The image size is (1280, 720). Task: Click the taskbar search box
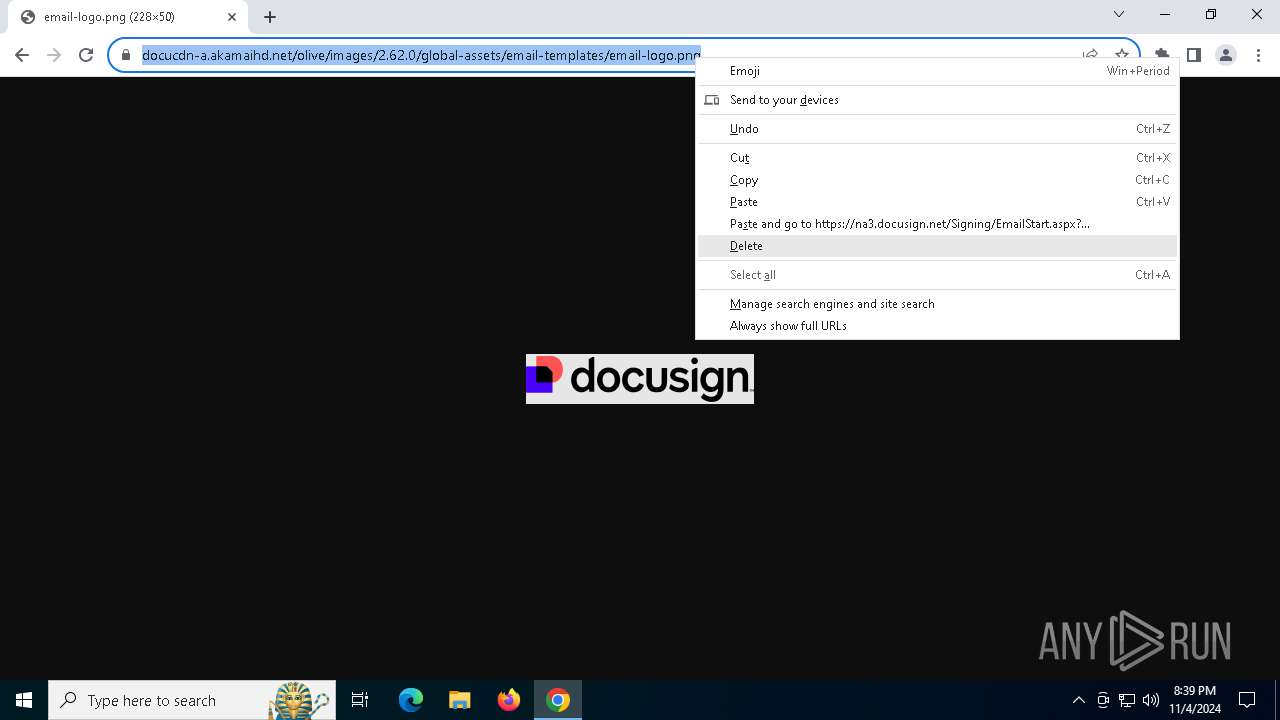192,700
